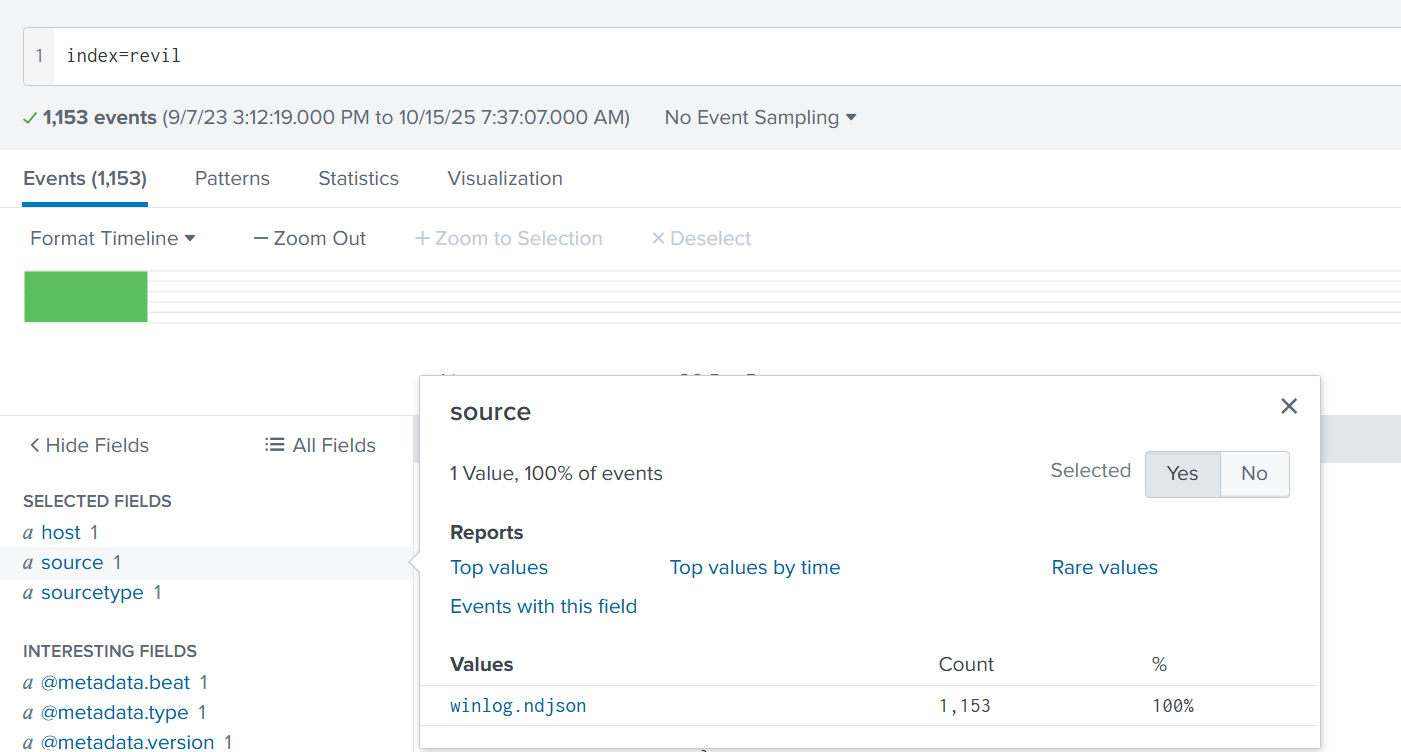
Task: Click the Zoom Out timeline button
Action: click(x=310, y=238)
